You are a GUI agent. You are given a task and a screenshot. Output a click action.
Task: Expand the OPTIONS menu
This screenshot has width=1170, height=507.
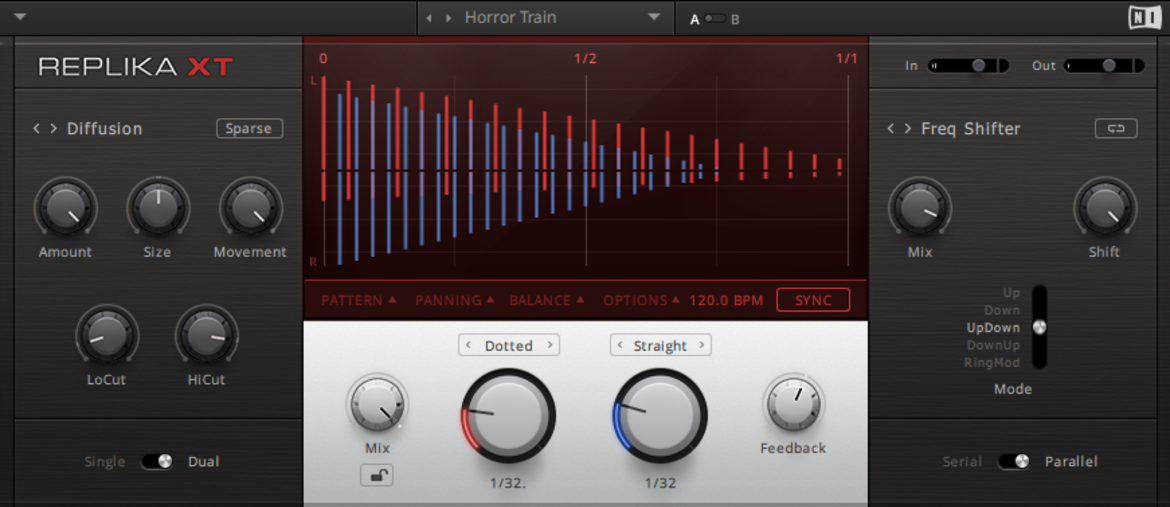642,300
